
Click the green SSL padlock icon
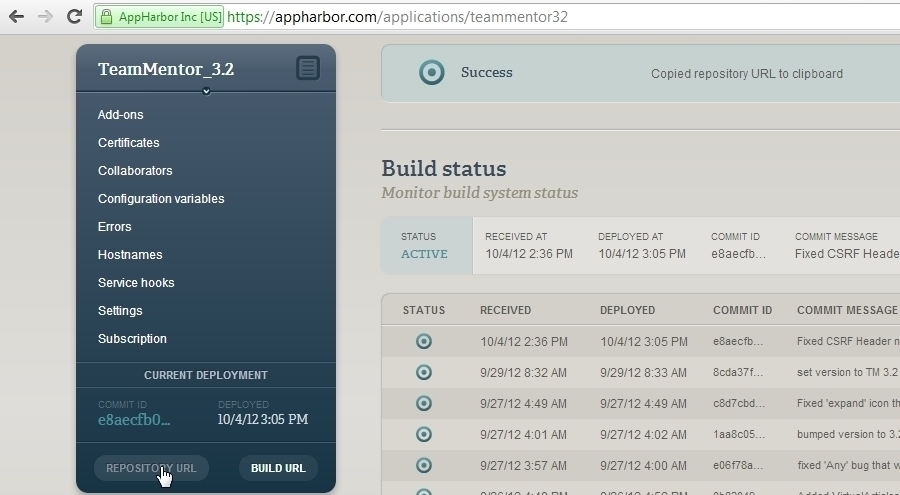(106, 17)
